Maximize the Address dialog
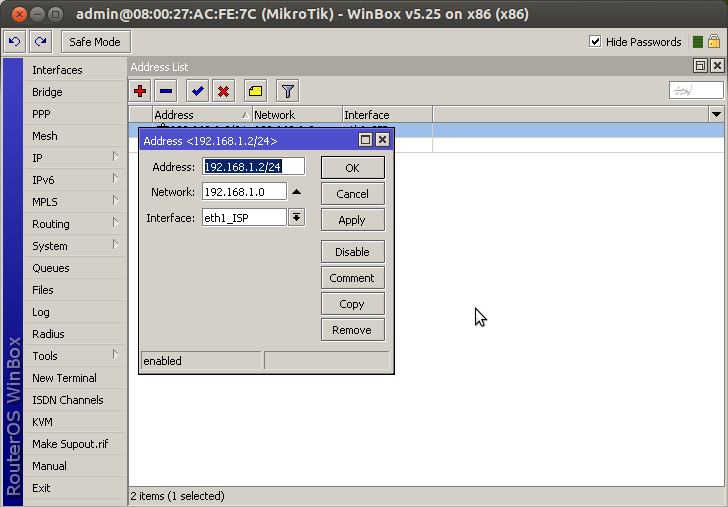 (x=365, y=140)
